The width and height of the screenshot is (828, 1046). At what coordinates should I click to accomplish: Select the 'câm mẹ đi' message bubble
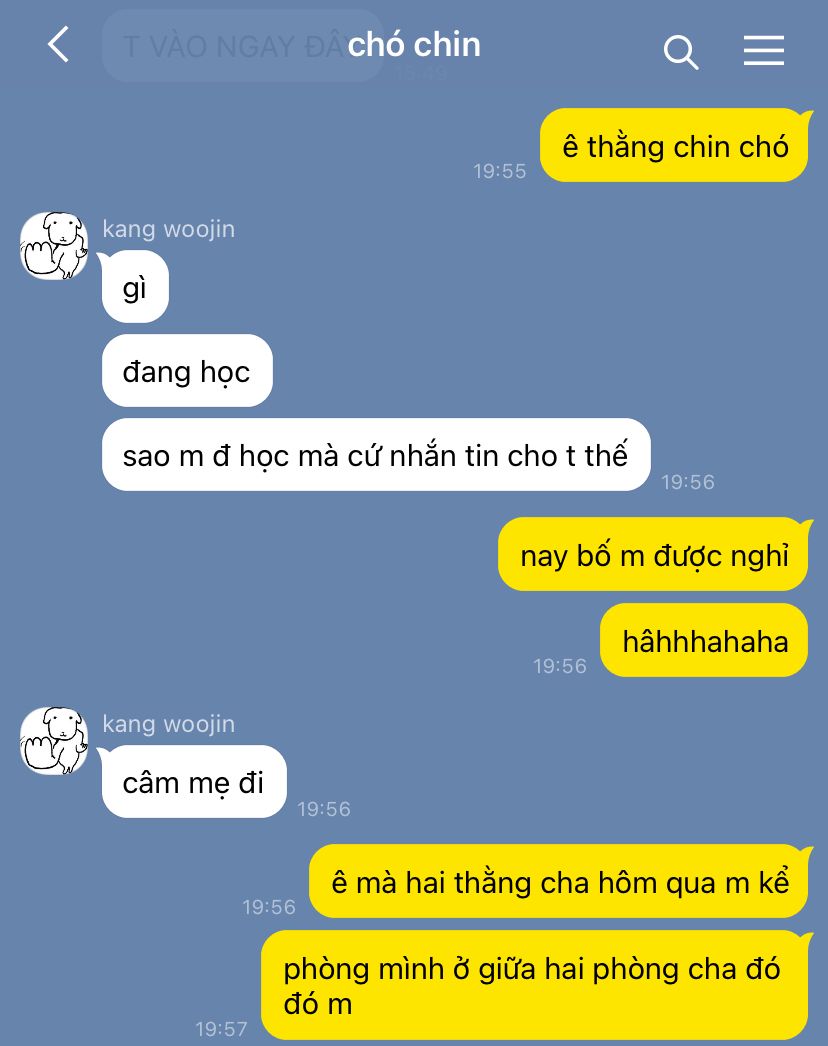click(x=193, y=782)
